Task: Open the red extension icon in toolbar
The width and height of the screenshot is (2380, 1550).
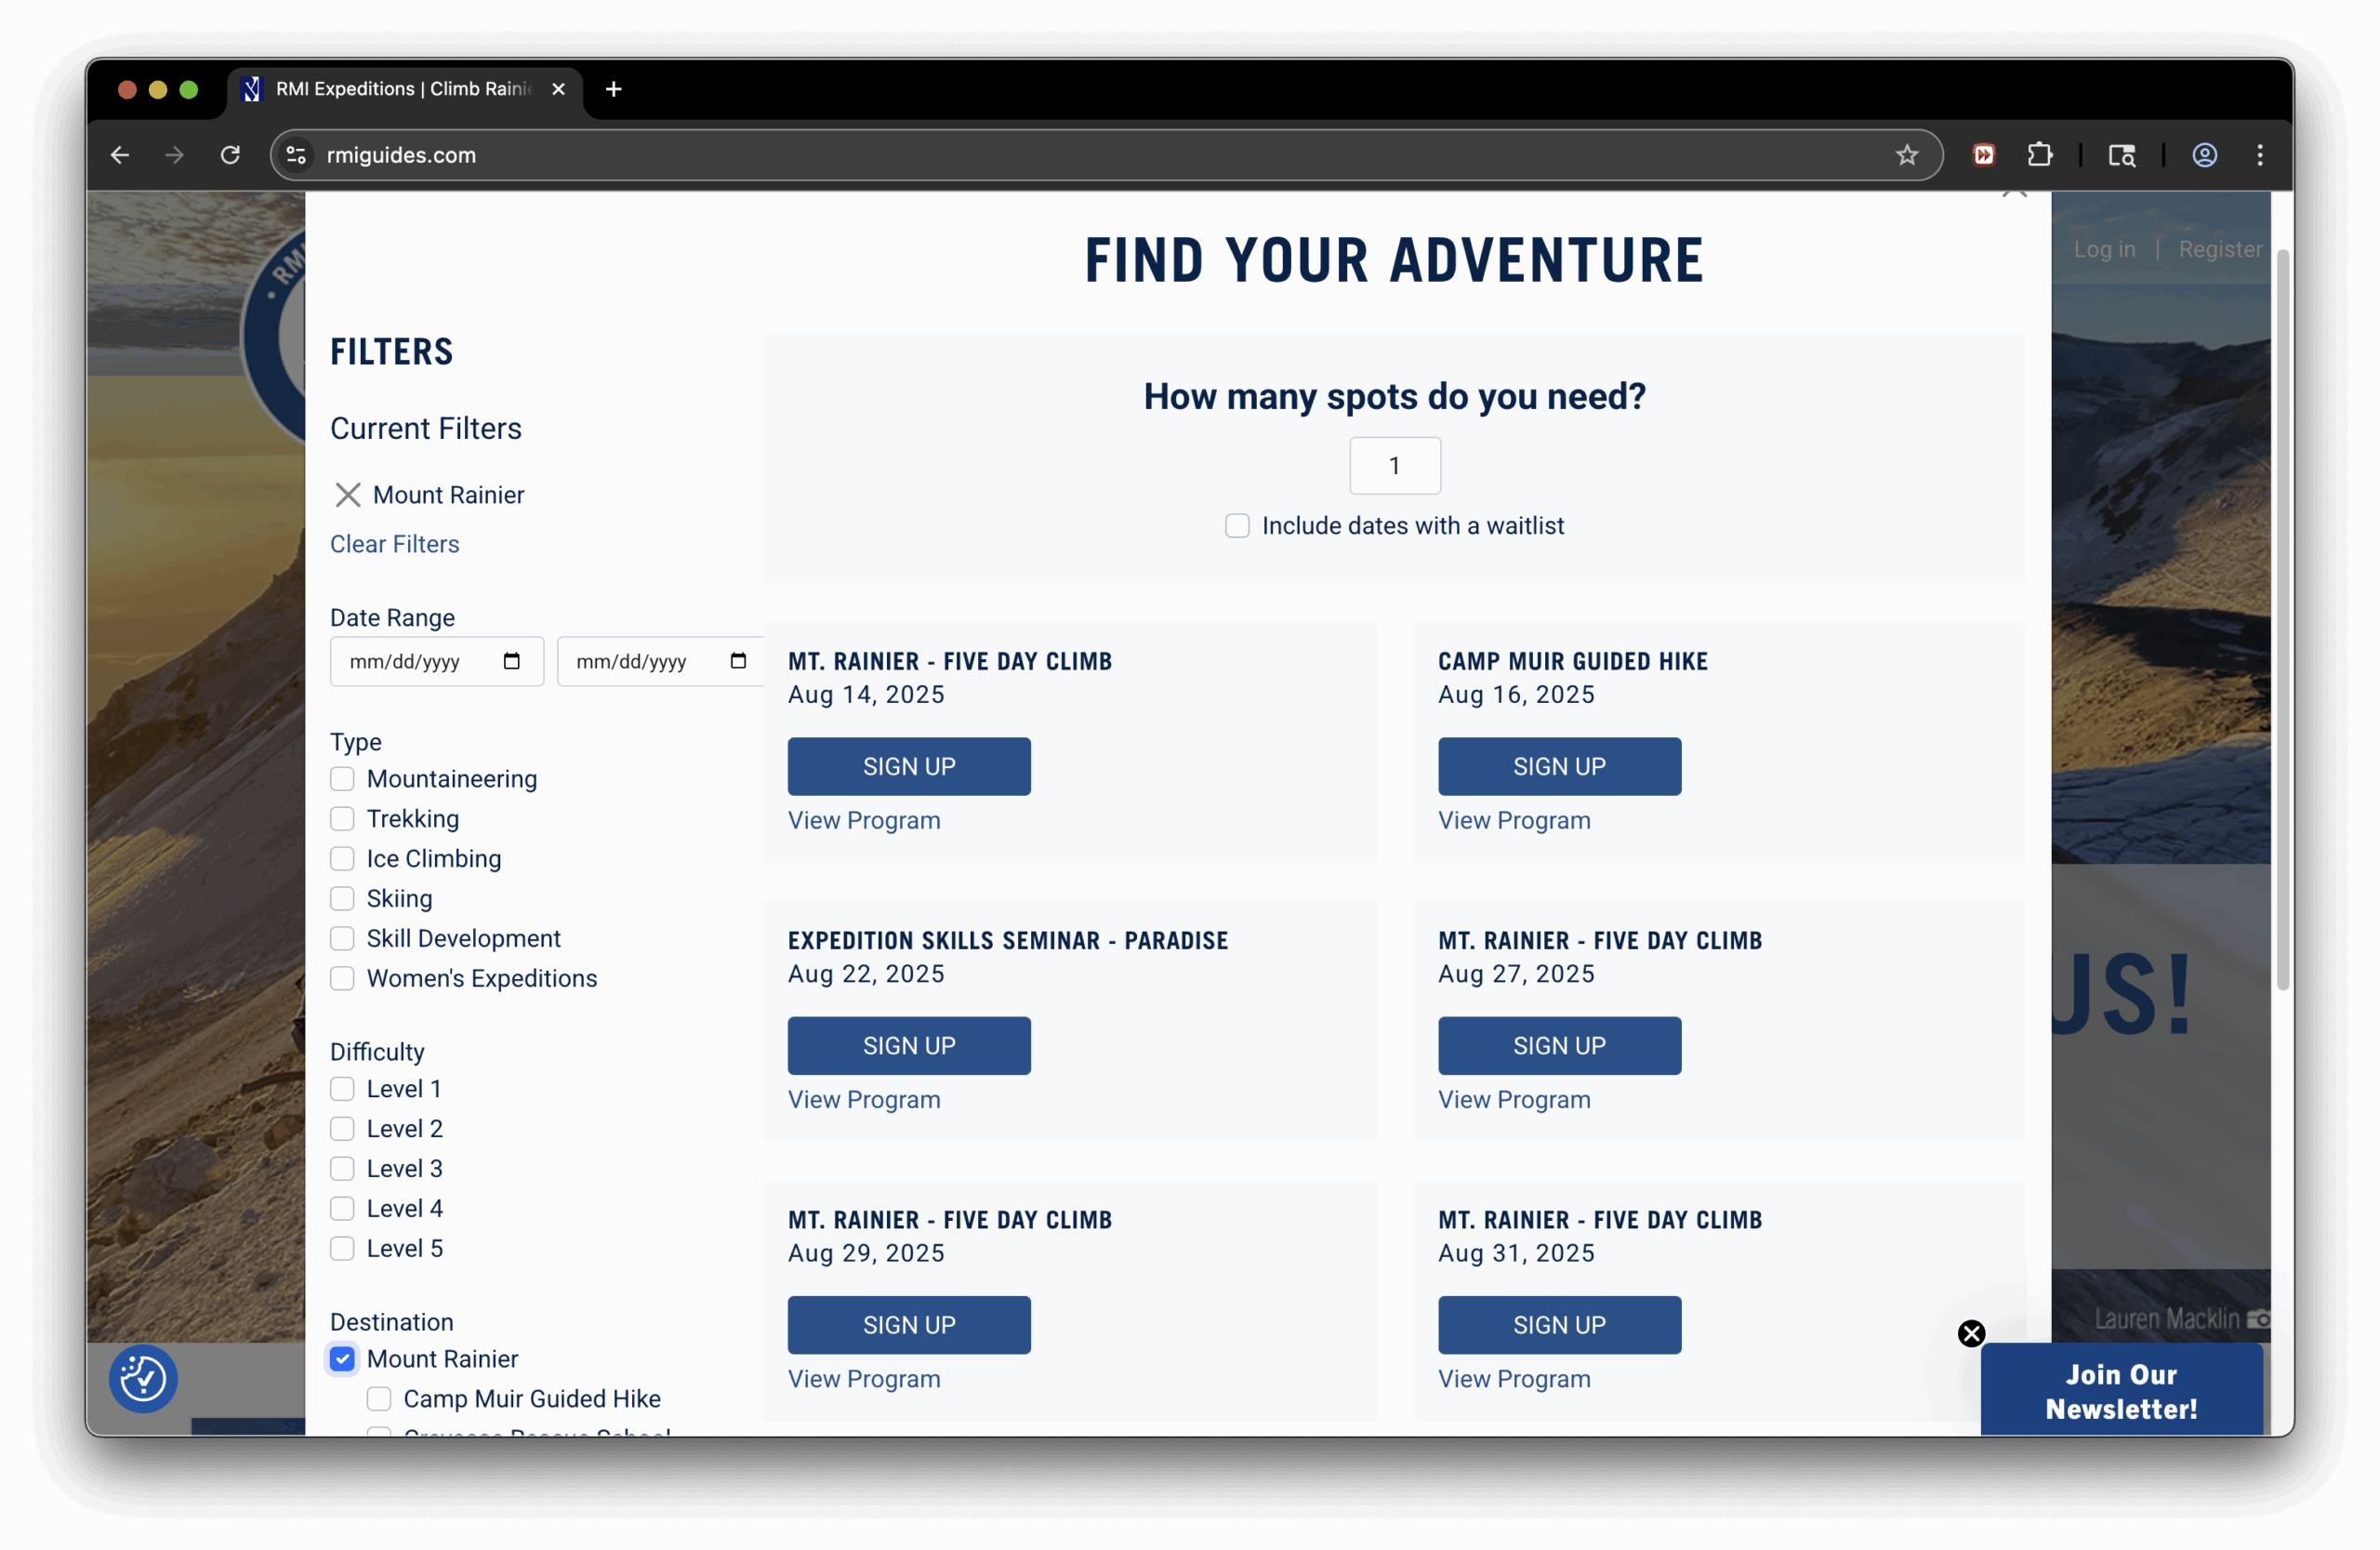Action: (x=1984, y=155)
